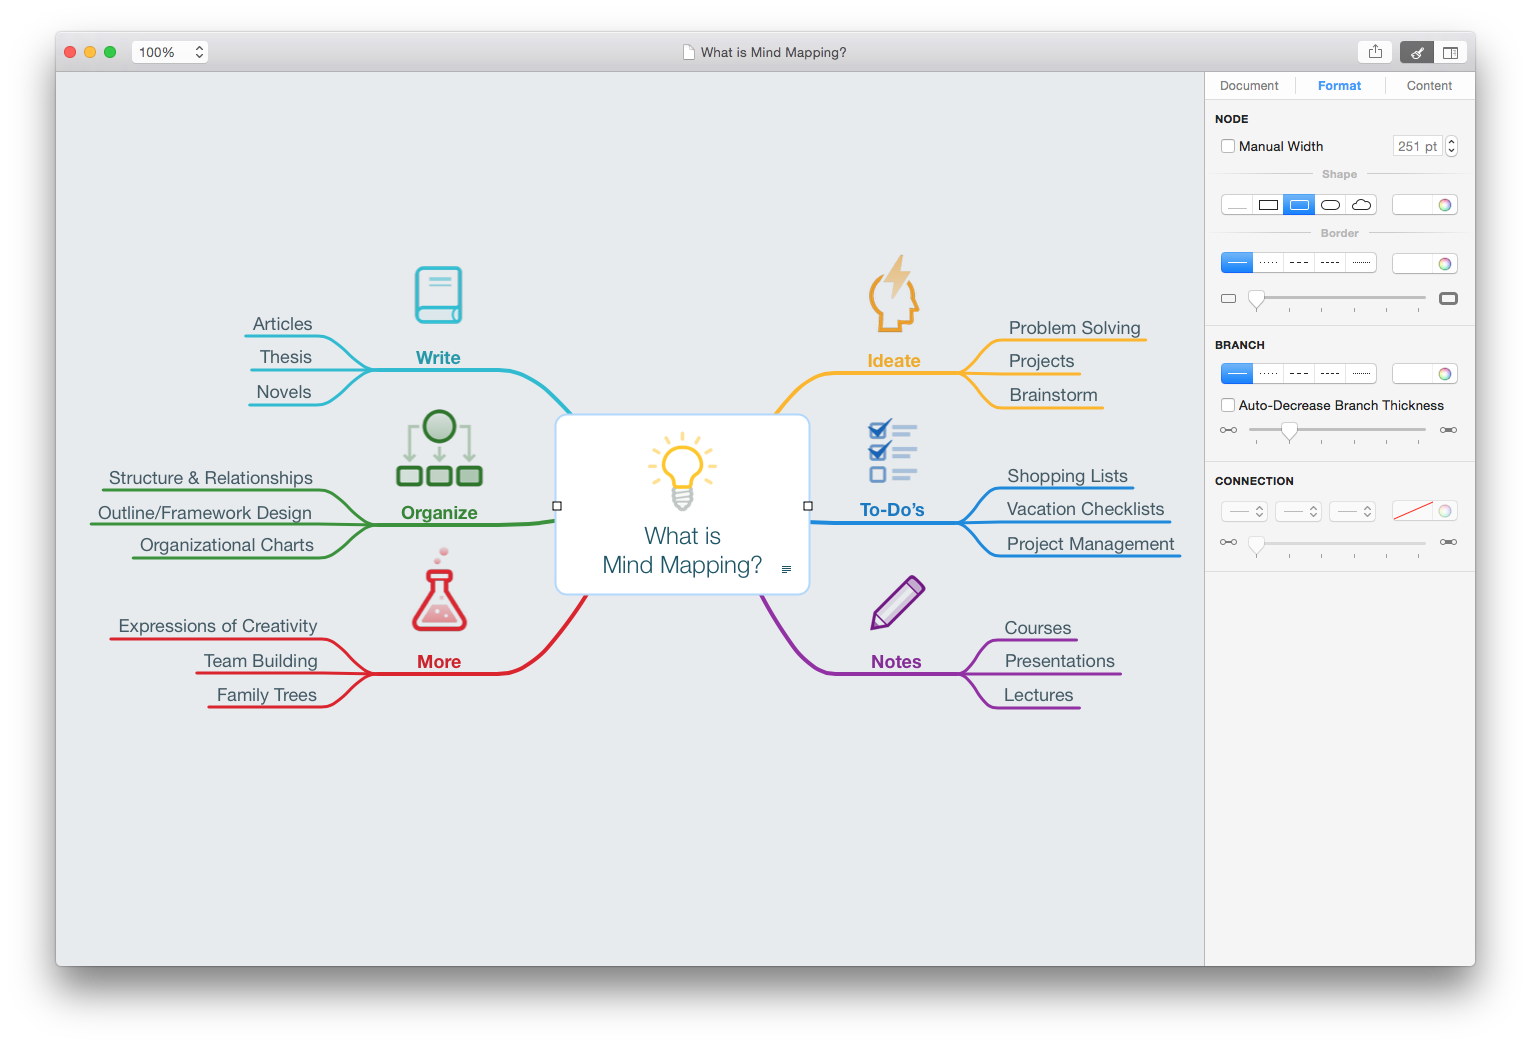Screen dimensions: 1531x1046
Task: Switch to the Document tab
Action: tap(1249, 85)
